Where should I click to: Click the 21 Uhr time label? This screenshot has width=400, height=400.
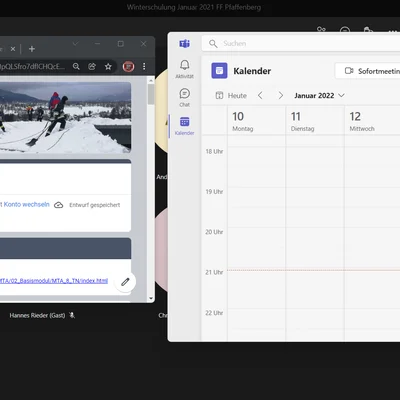coord(214,272)
